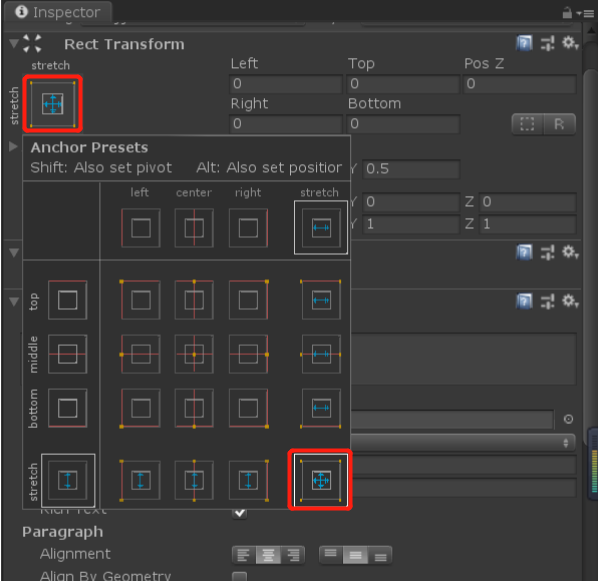This screenshot has width=598, height=581.
Task: Open the dropdown field with arrows
Action: (463, 443)
